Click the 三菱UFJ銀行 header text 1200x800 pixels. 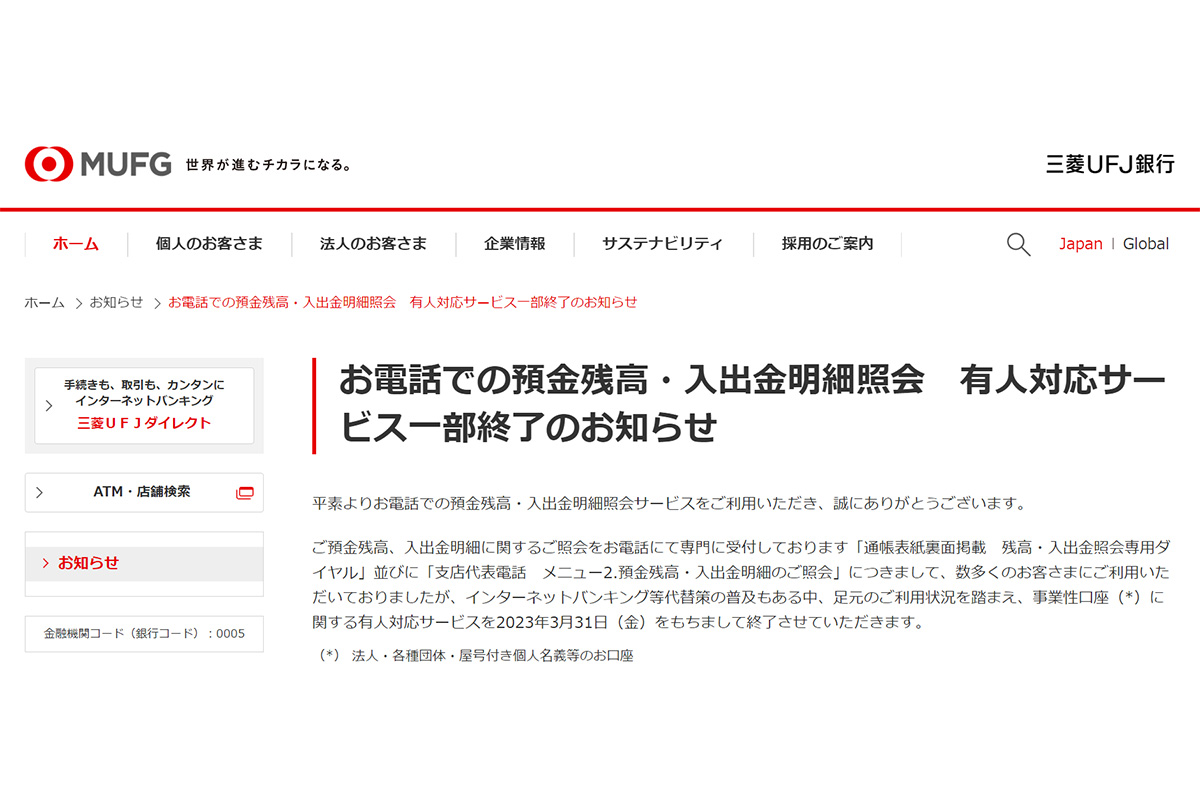point(1109,163)
